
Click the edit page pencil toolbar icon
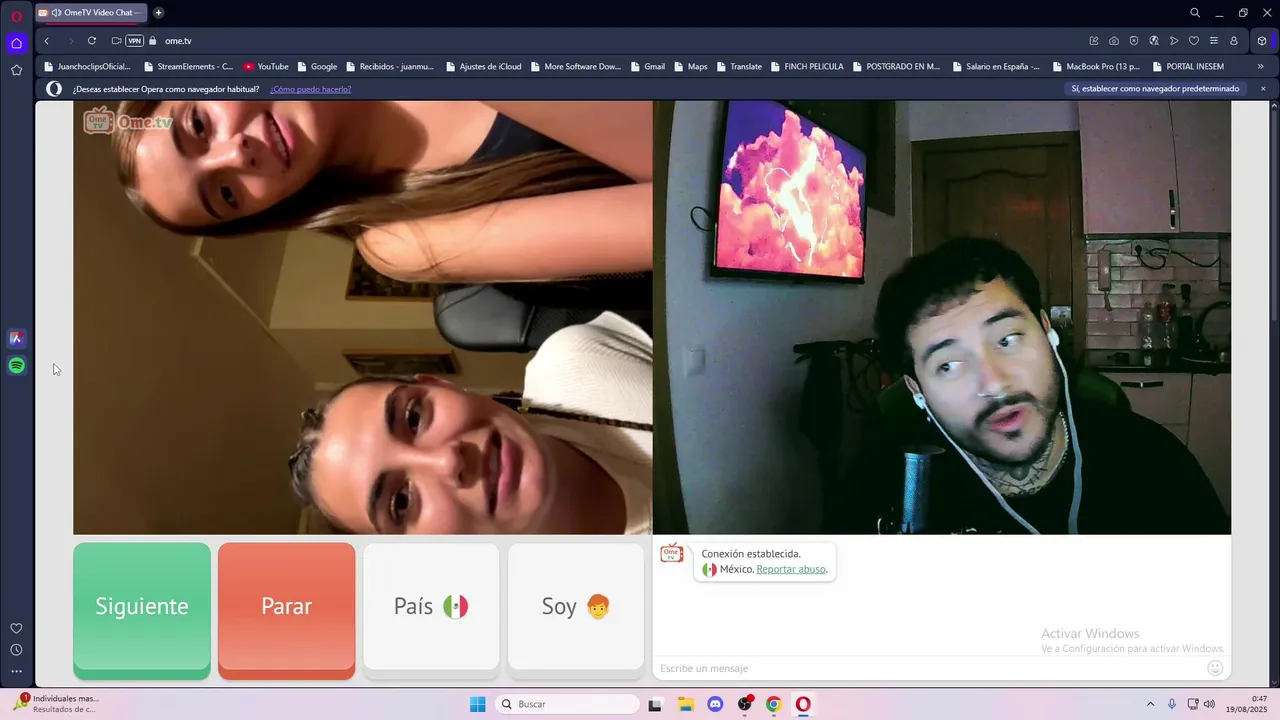point(1093,41)
